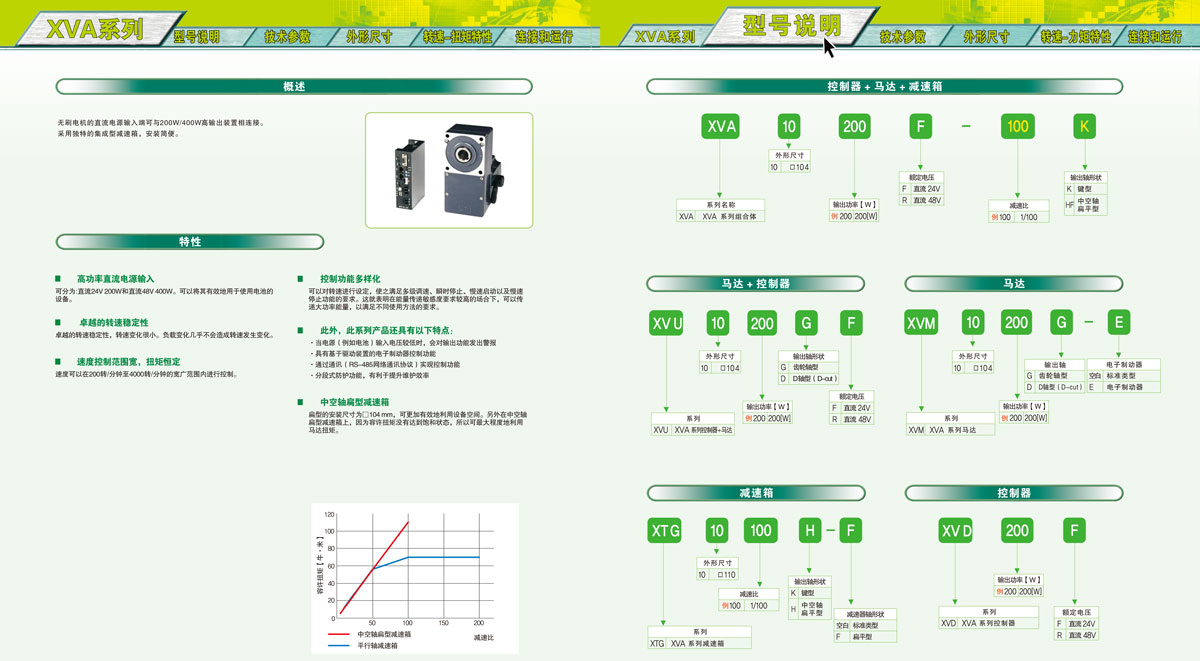The width and height of the screenshot is (1200, 661).
Task: Click the green XVD controller code box
Action: [956, 530]
